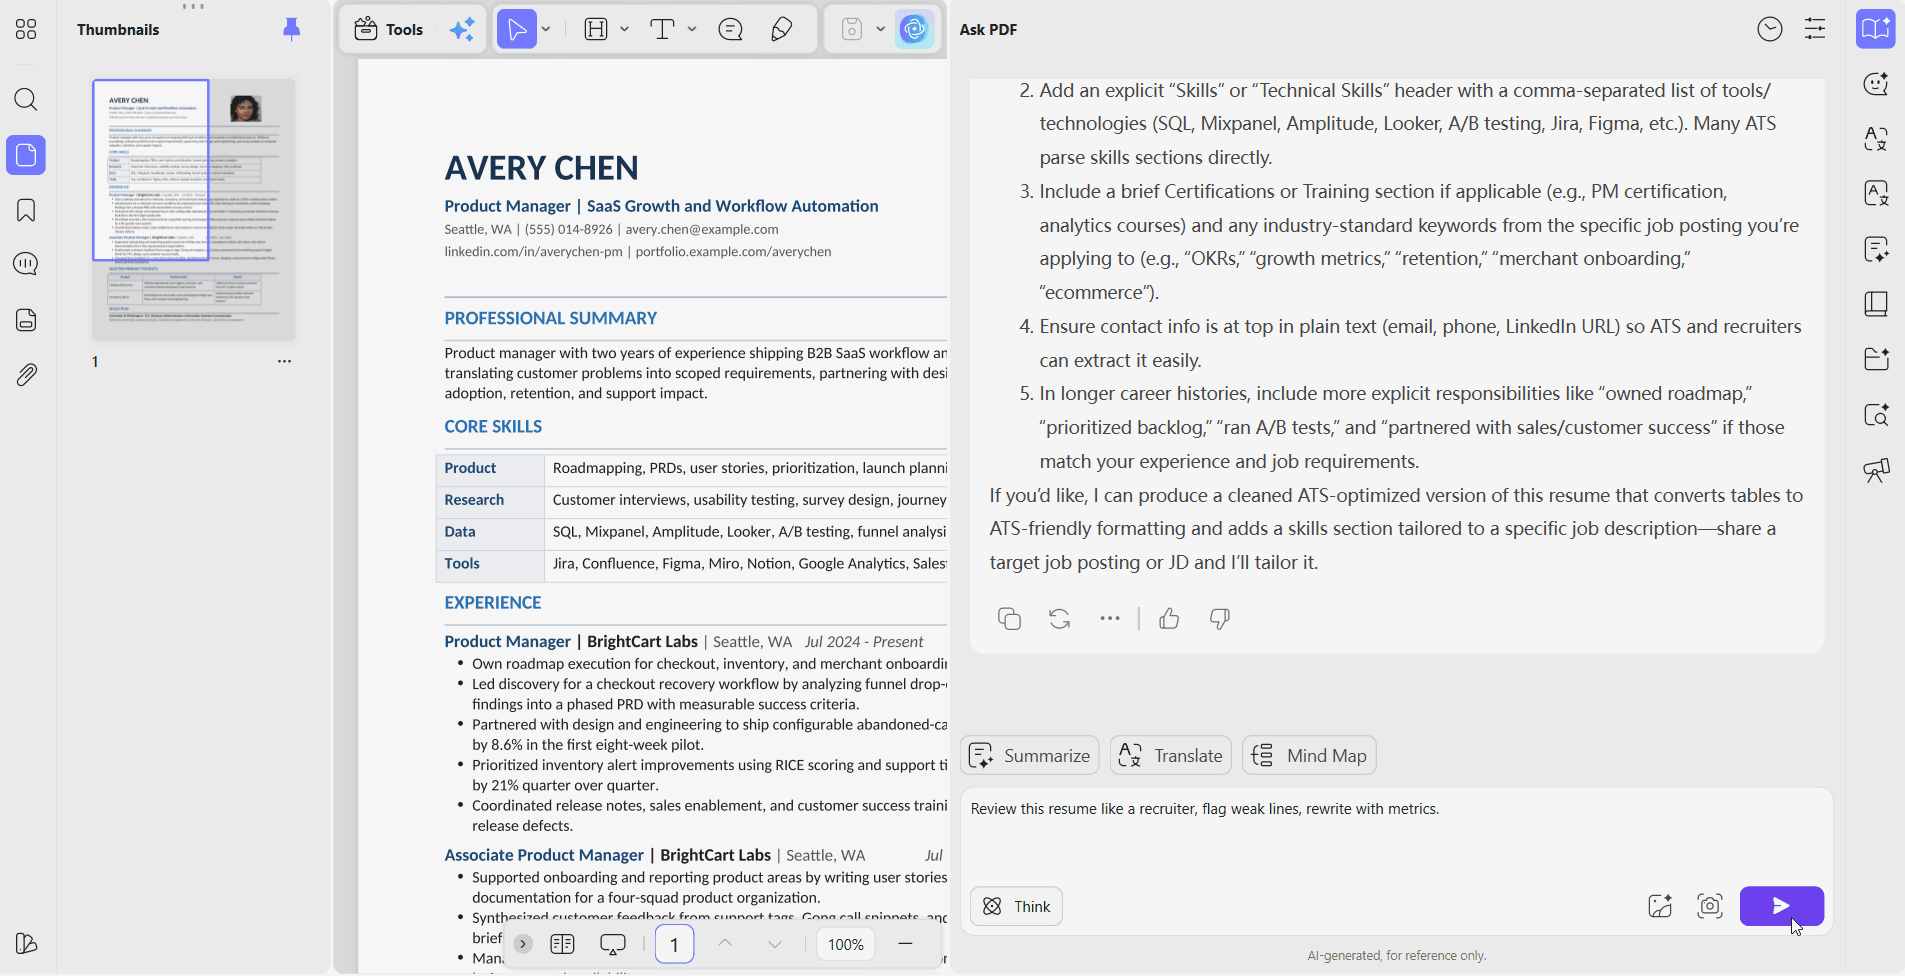Copy the AI response with the copy icon
This screenshot has width=1905, height=976.
pos(1009,619)
